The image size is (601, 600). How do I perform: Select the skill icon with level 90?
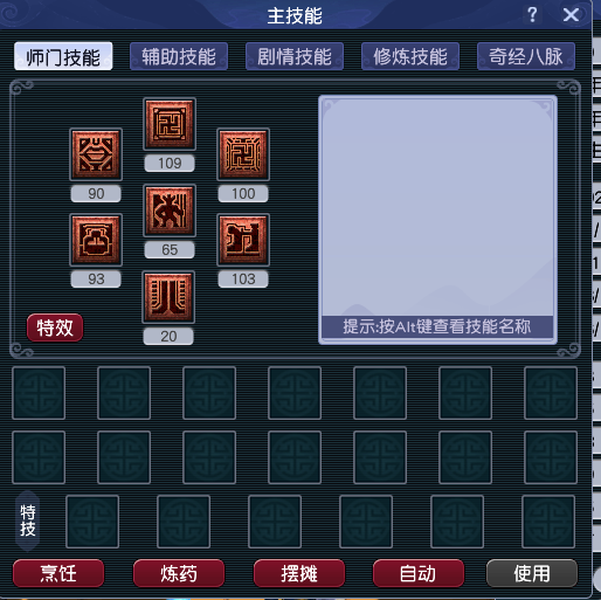click(x=96, y=154)
